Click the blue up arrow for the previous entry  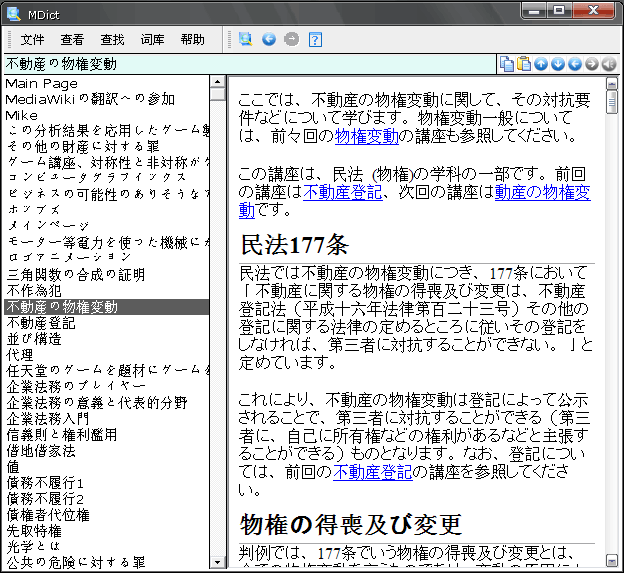click(x=541, y=64)
